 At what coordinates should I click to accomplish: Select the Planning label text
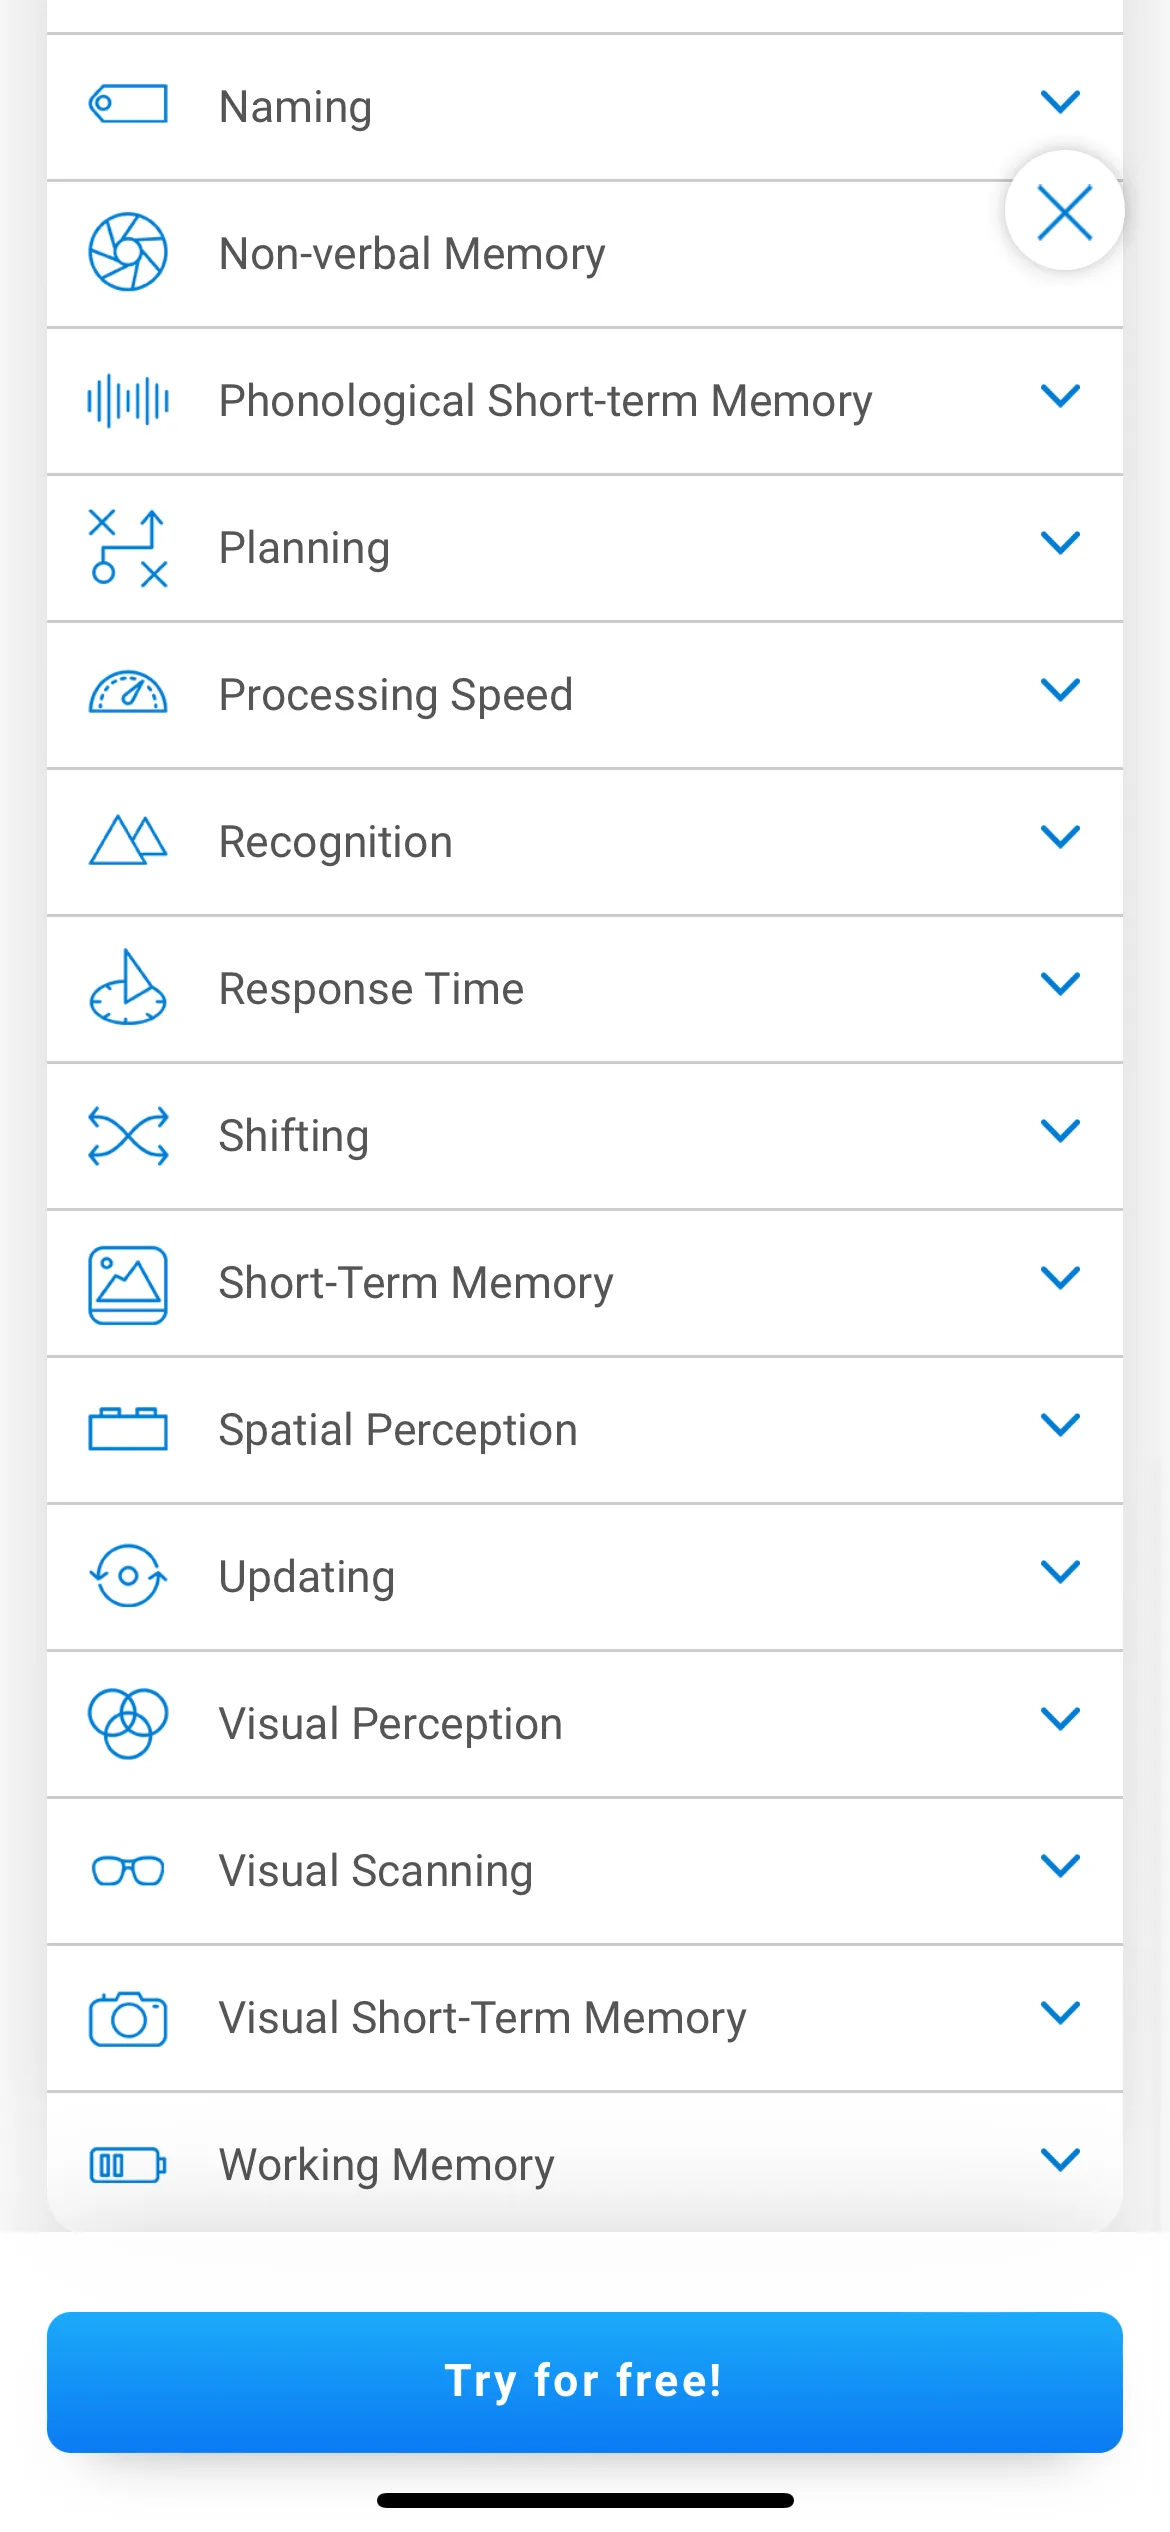point(304,549)
